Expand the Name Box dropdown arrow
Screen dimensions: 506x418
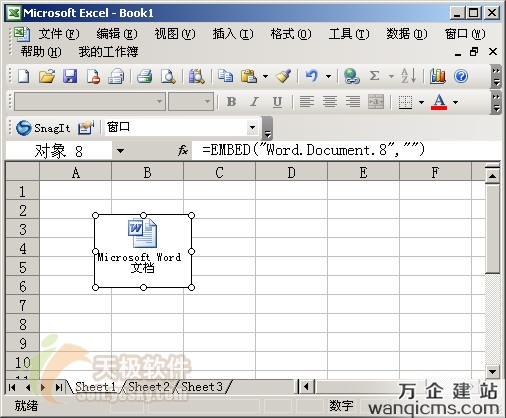pos(120,151)
